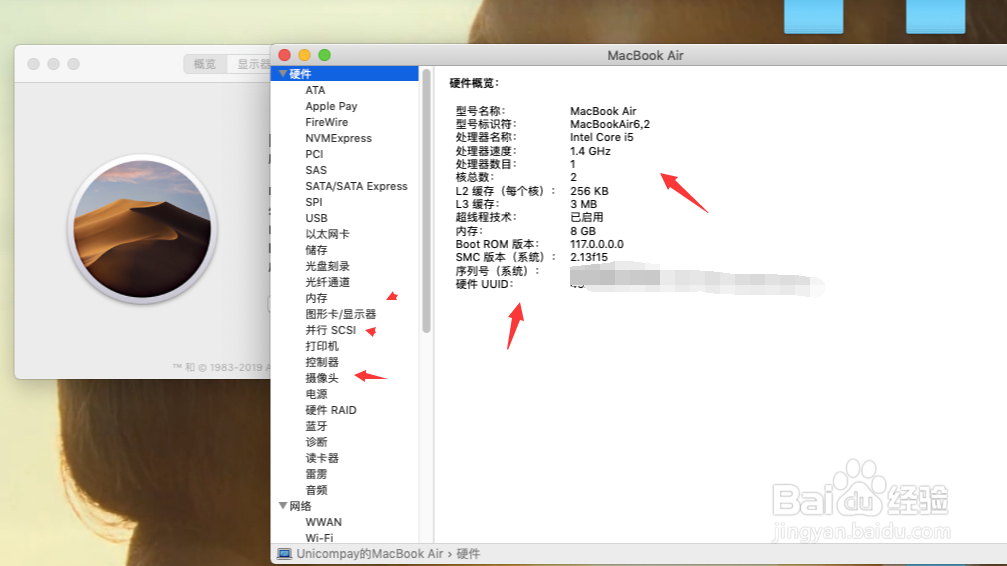
Task: Open the right blue desktop folder
Action: pos(935,16)
